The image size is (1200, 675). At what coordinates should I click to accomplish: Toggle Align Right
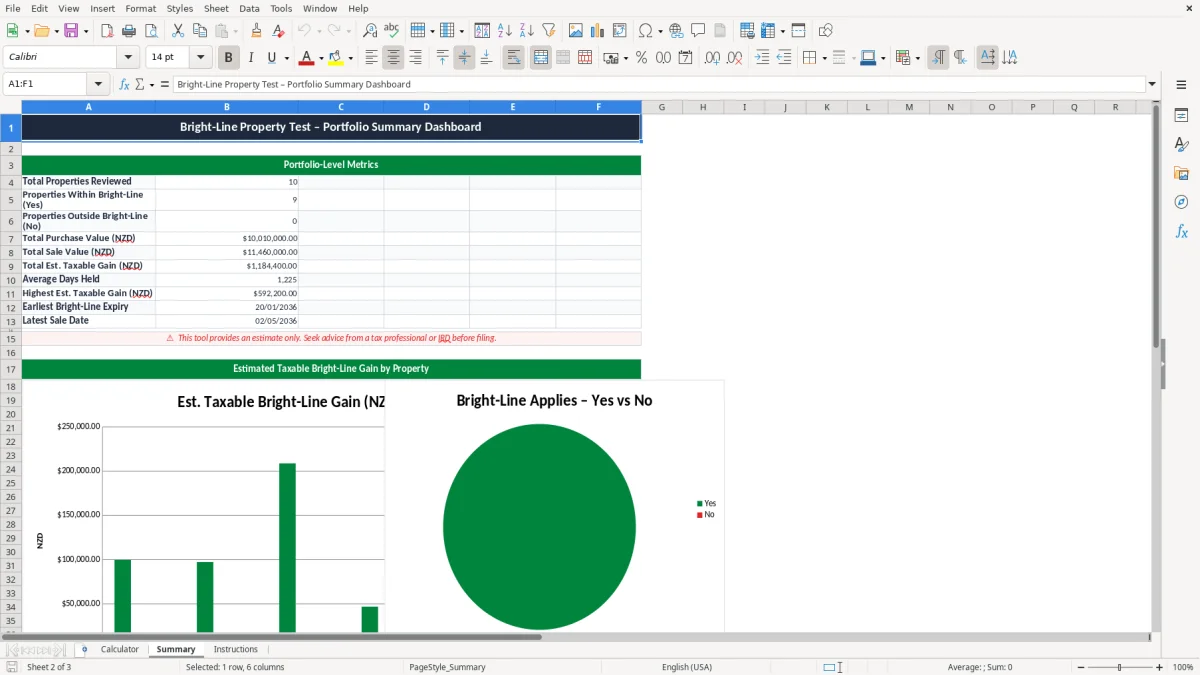(x=415, y=58)
